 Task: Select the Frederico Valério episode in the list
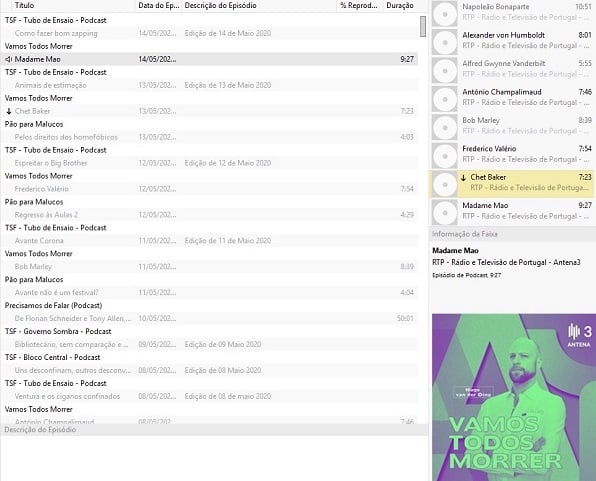pos(209,189)
